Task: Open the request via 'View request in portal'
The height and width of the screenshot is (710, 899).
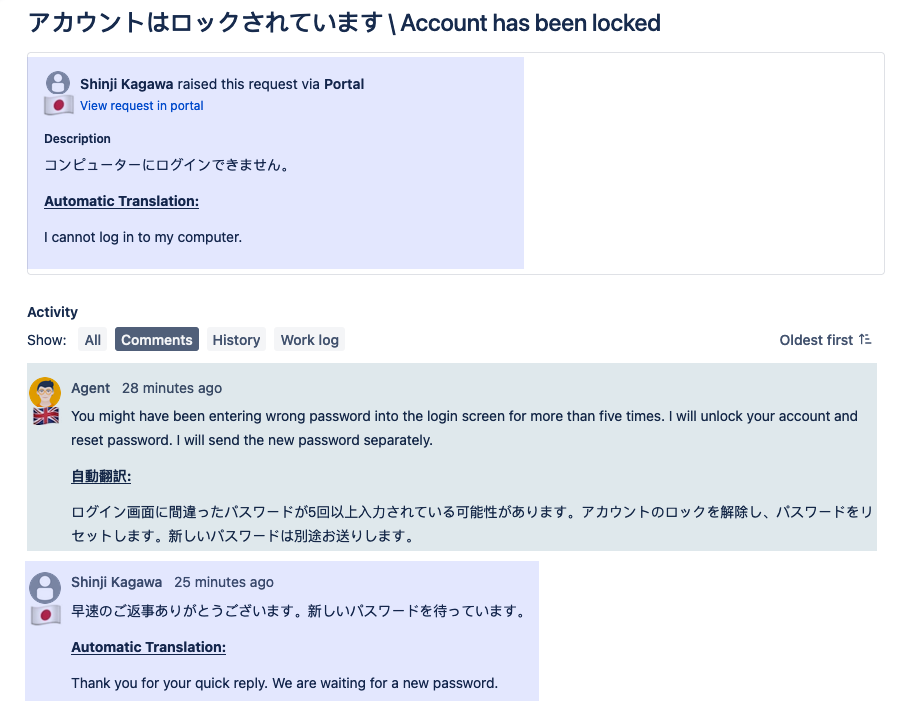Action: [x=141, y=106]
